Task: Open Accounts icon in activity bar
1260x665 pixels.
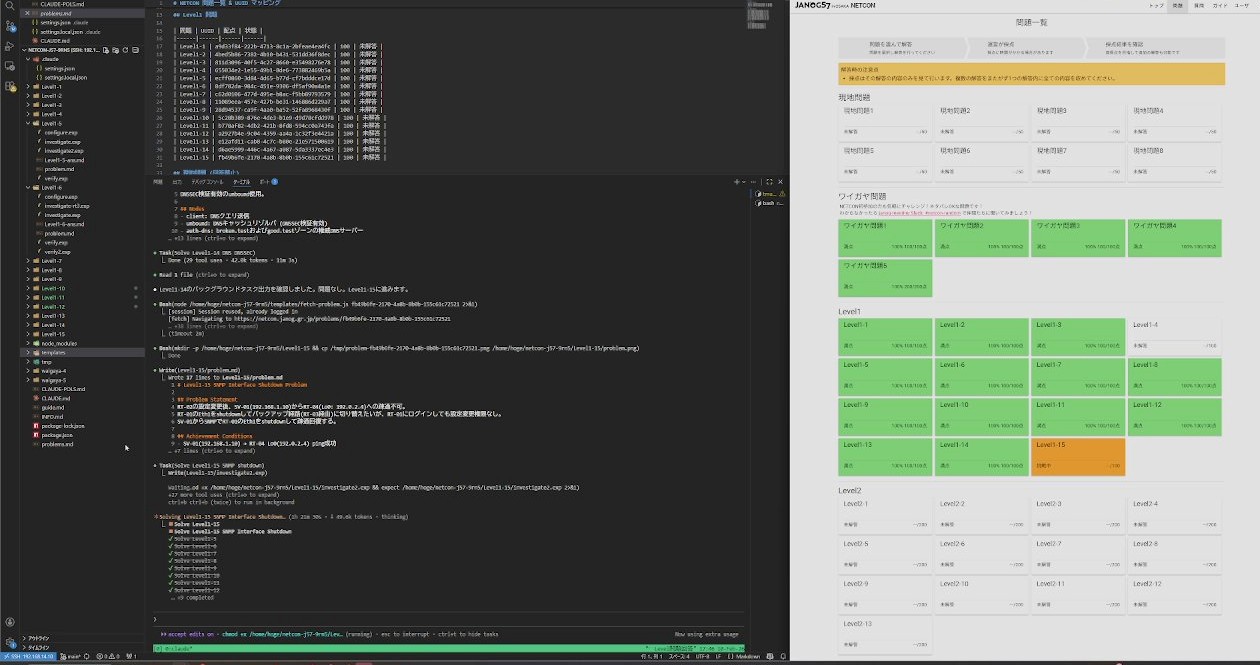Action: coord(10,622)
